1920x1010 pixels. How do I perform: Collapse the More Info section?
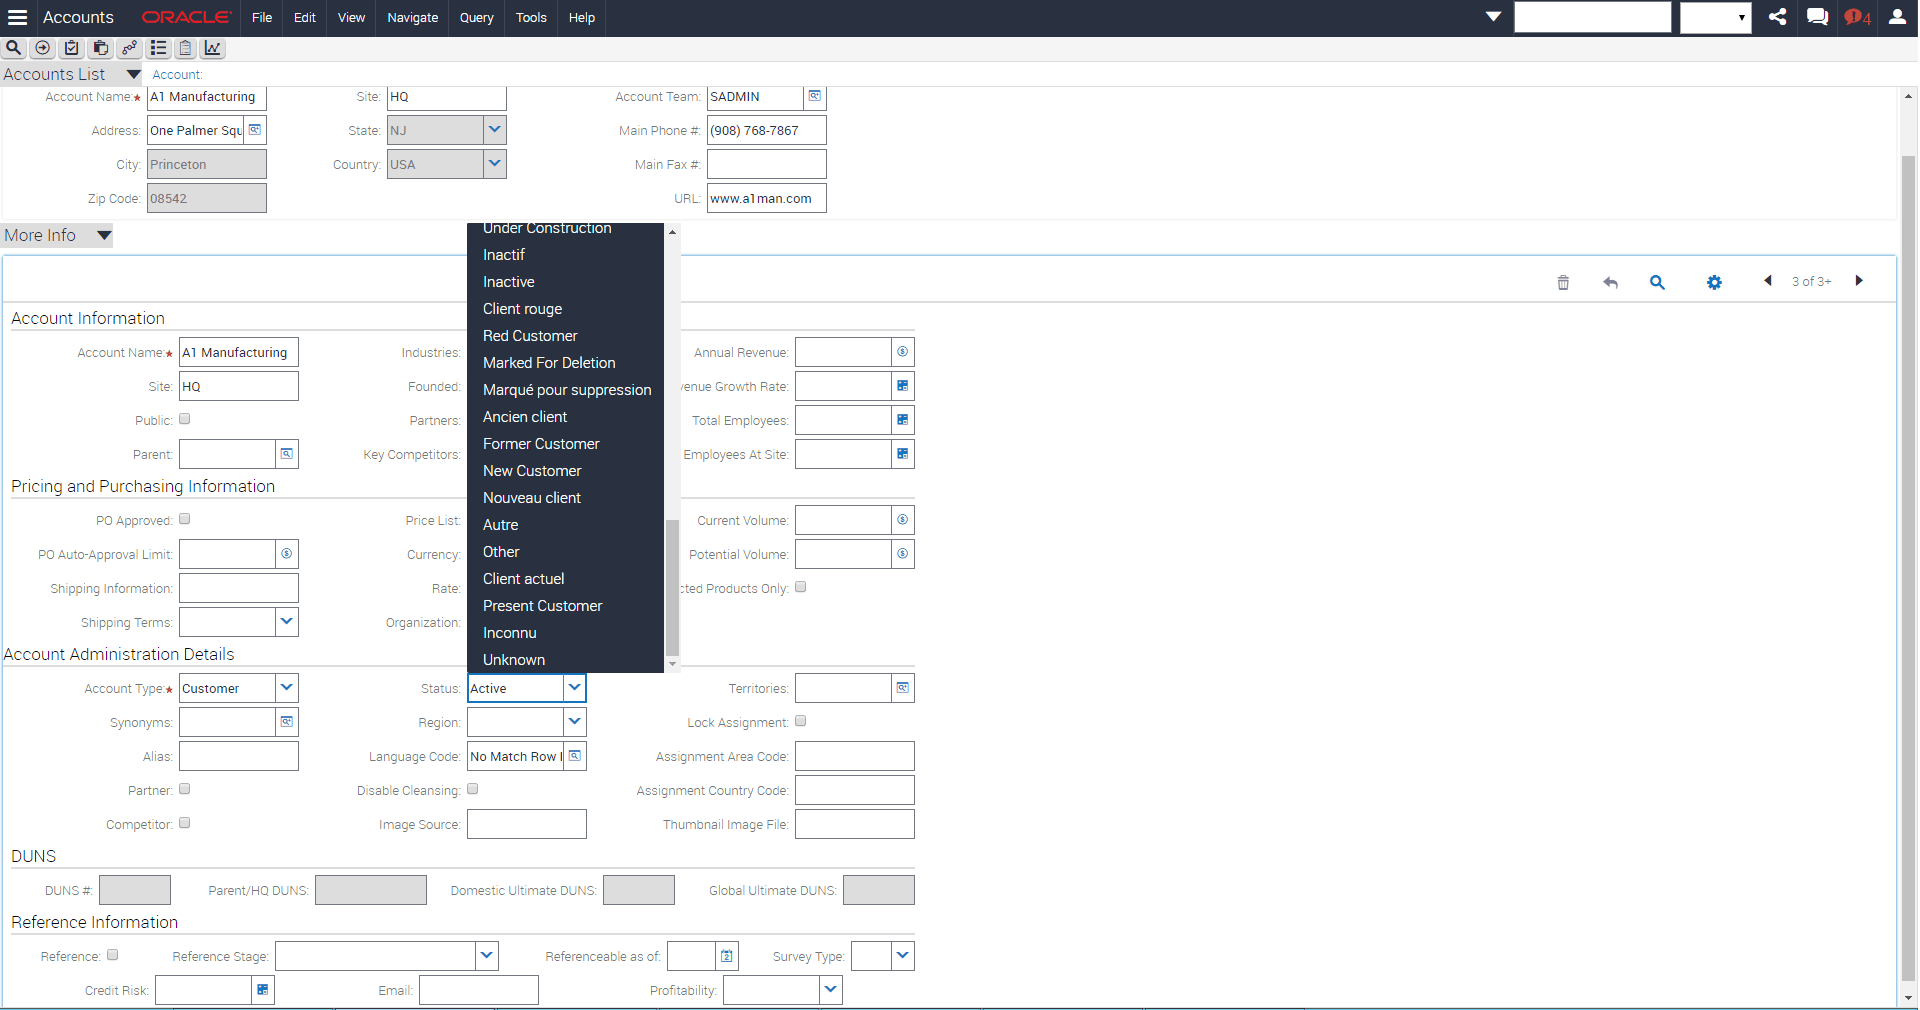point(104,235)
